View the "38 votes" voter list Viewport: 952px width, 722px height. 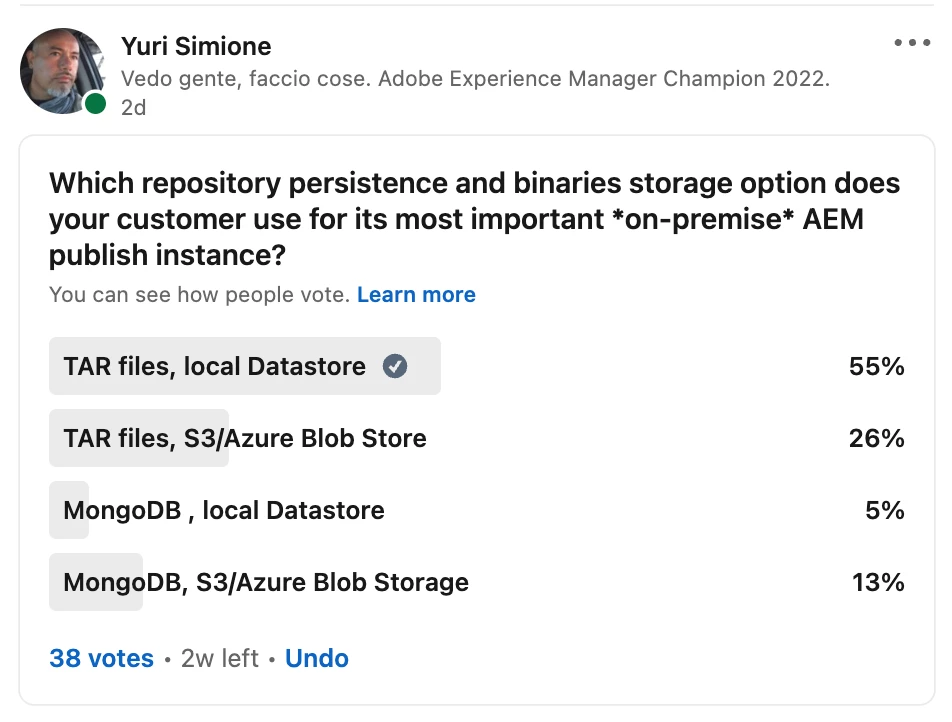coord(101,659)
